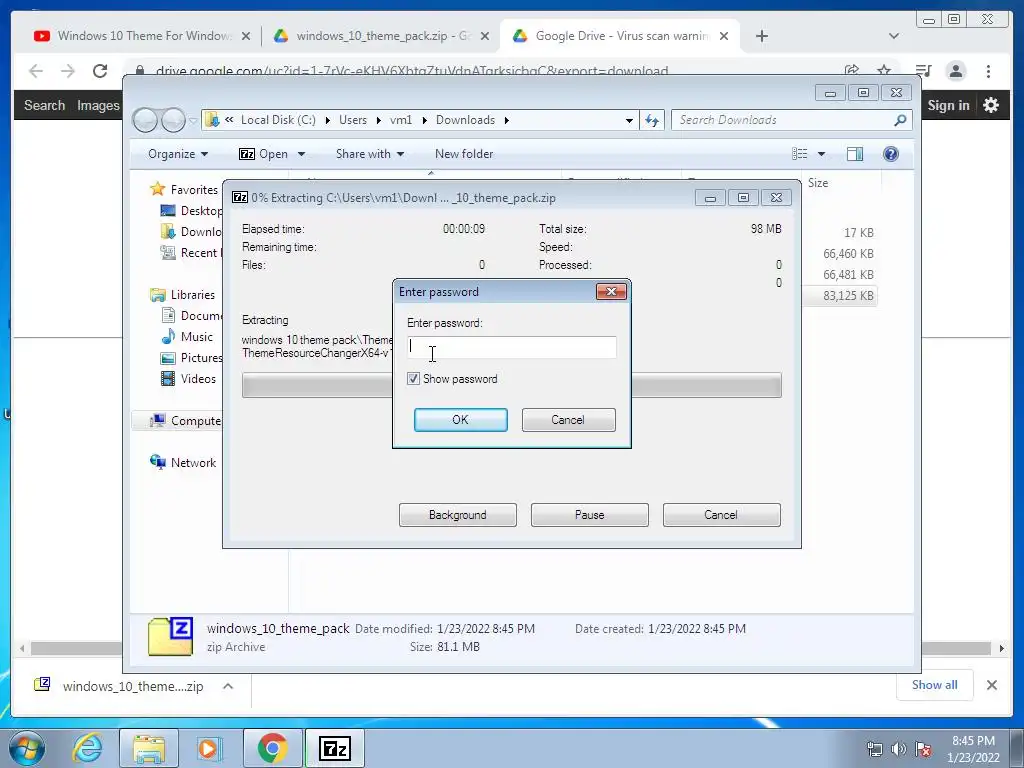1024x768 pixels.
Task: Create a New folder in Downloads
Action: pyautogui.click(x=464, y=154)
